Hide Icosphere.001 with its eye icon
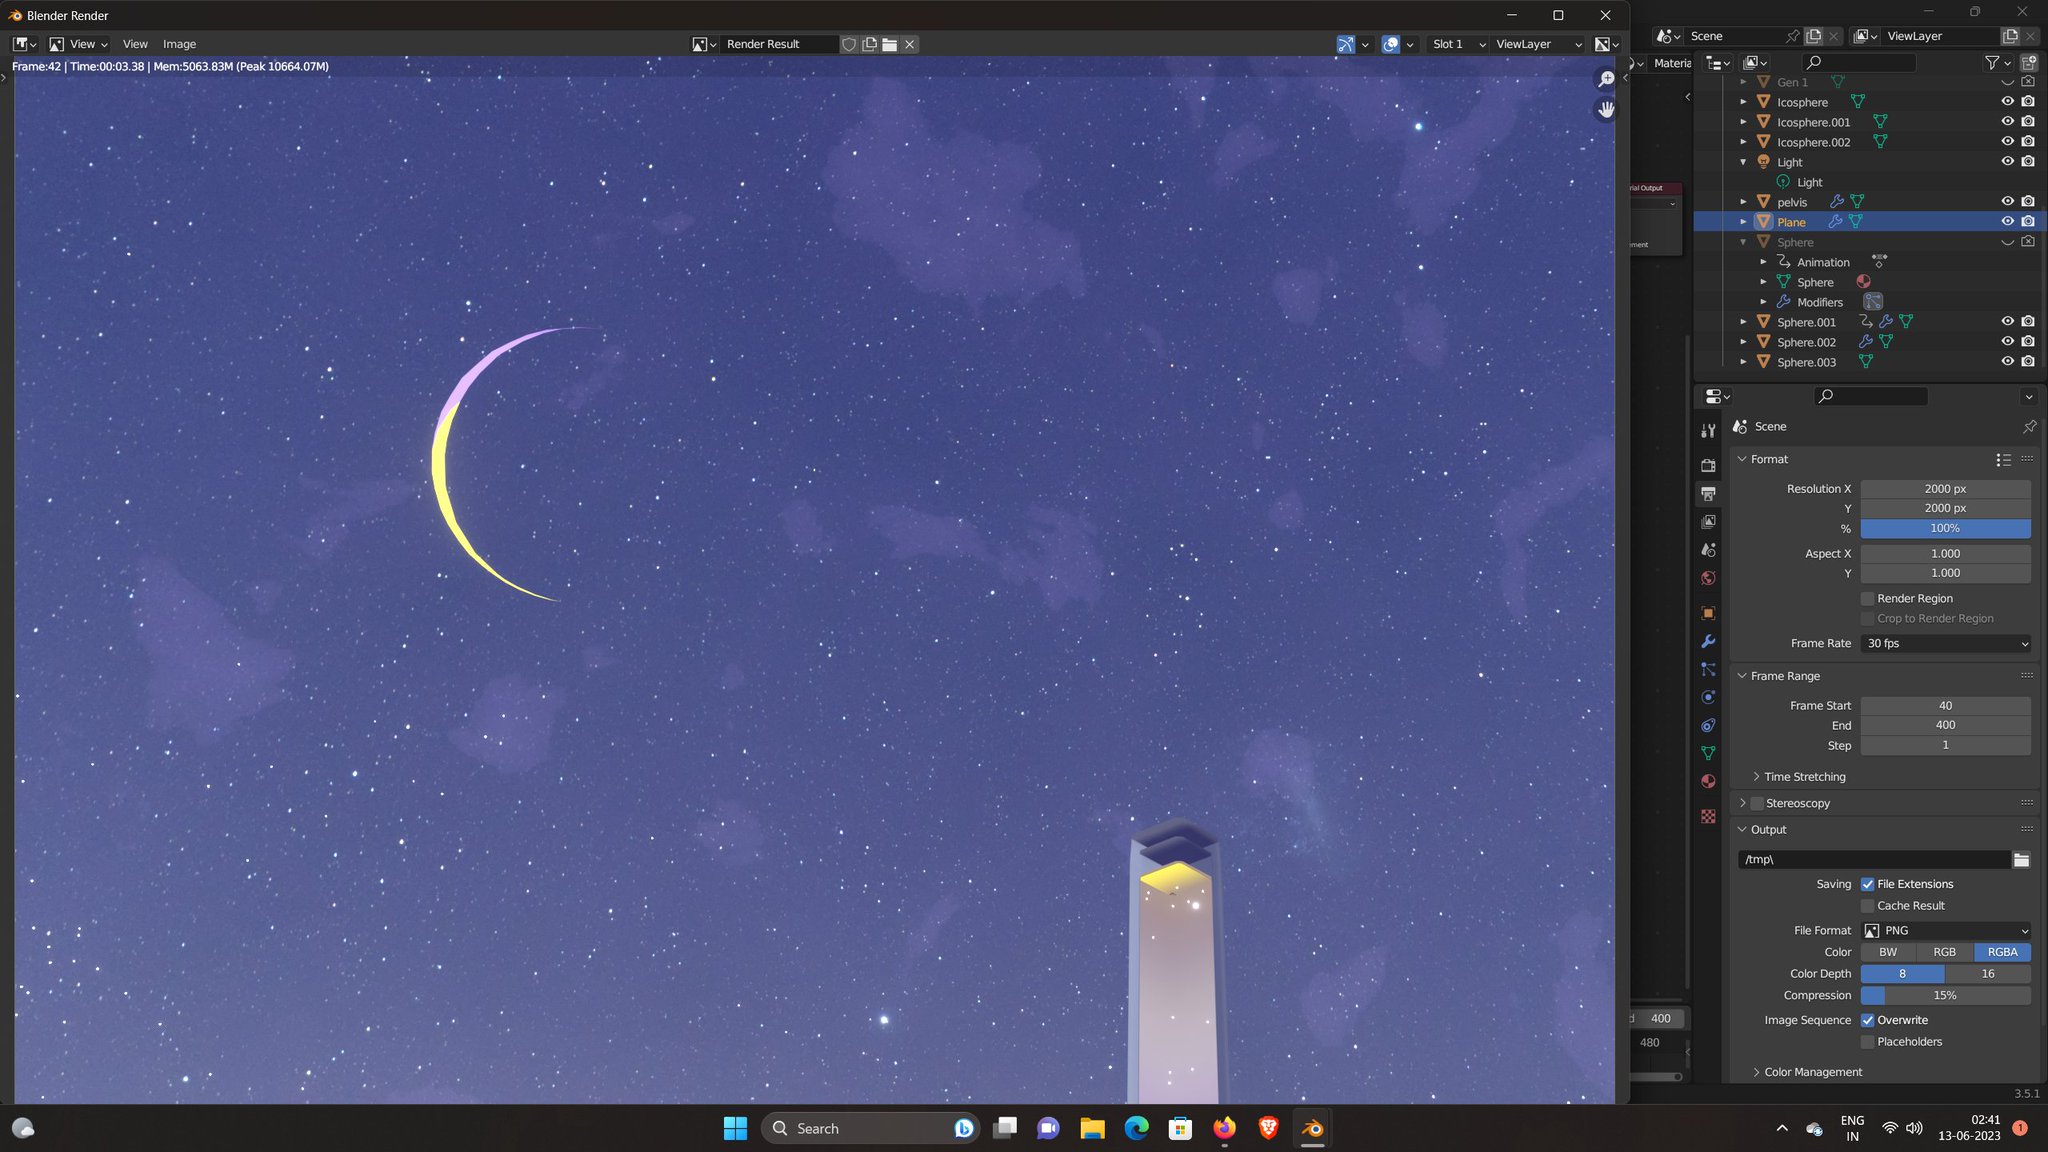 [2006, 122]
